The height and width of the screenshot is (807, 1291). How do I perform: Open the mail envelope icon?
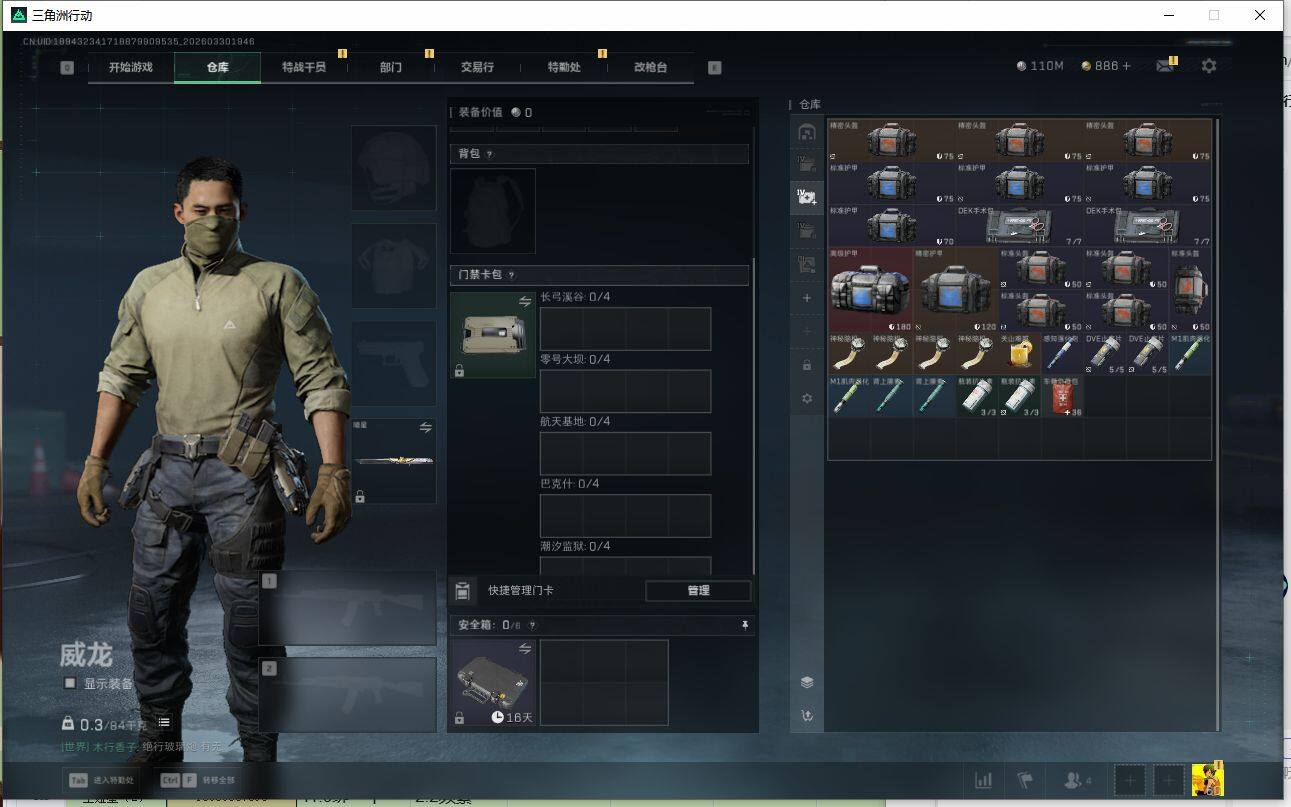1165,66
